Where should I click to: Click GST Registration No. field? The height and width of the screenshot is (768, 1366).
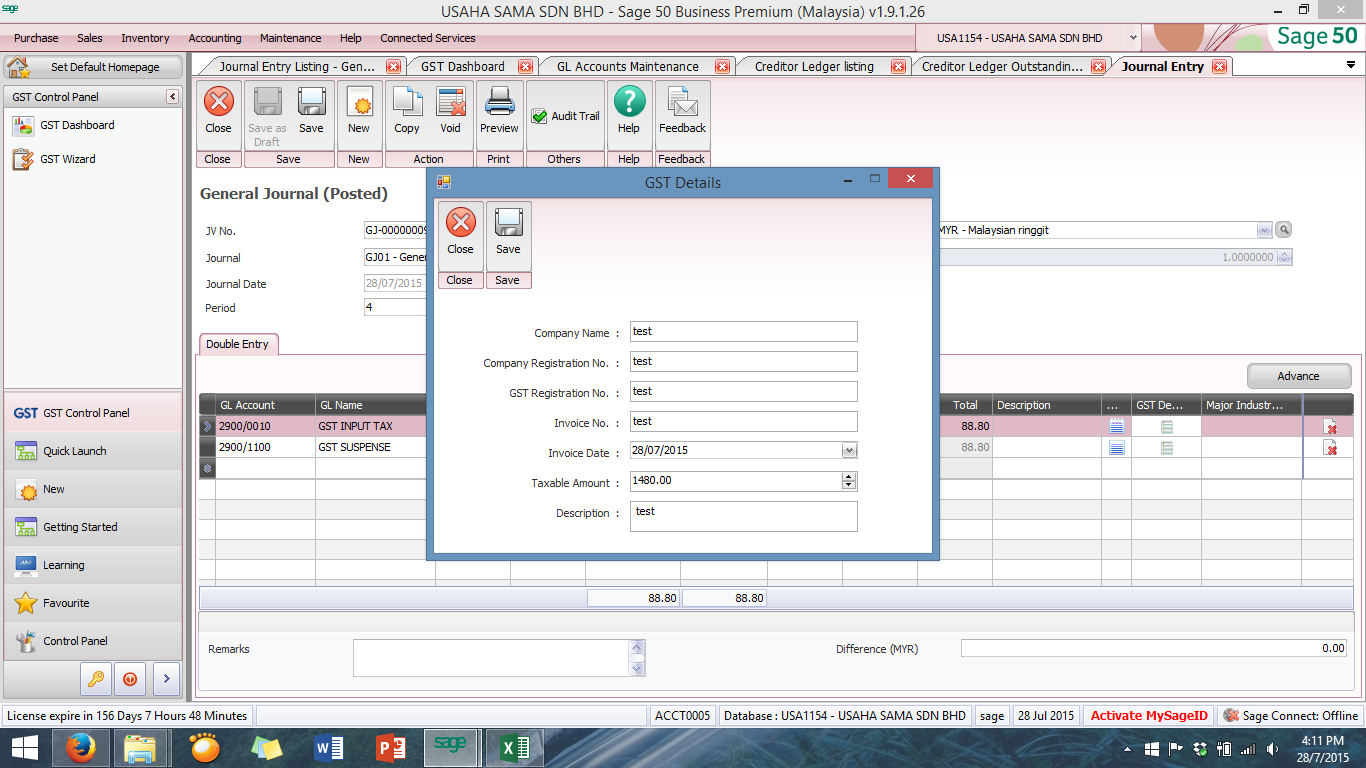[744, 392]
